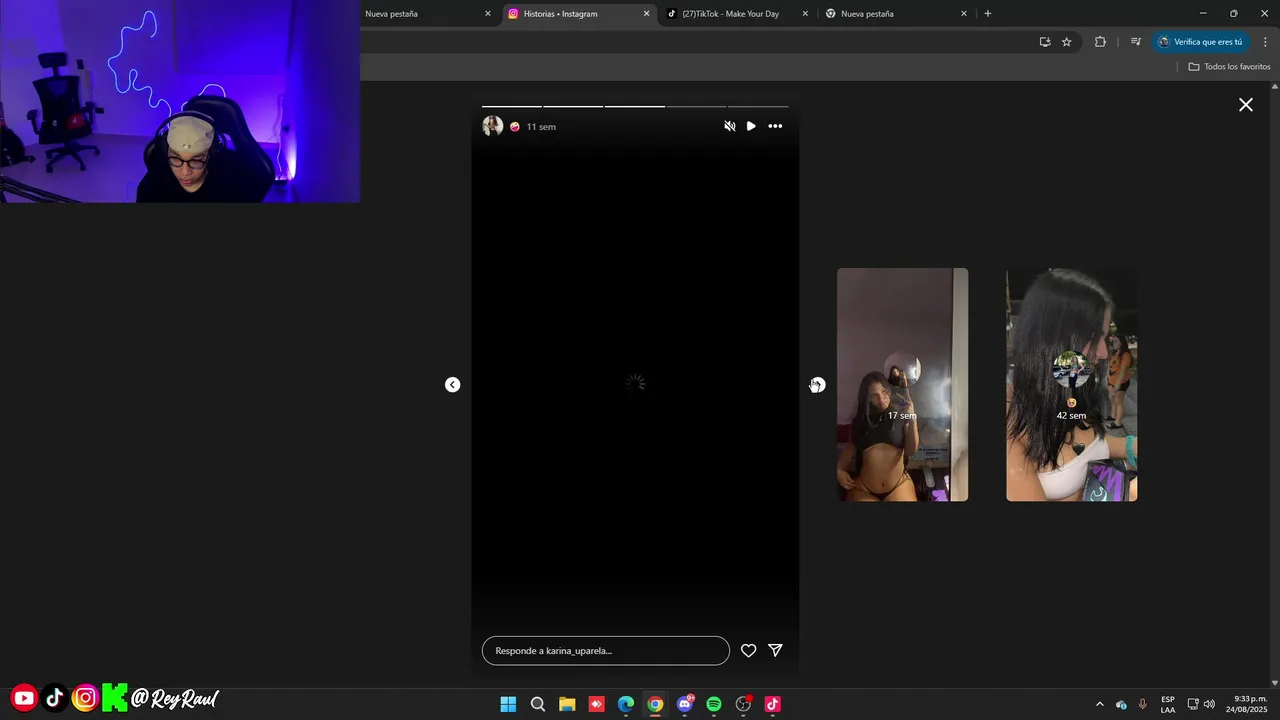Open the 17 sem story thumbnail

(x=902, y=385)
